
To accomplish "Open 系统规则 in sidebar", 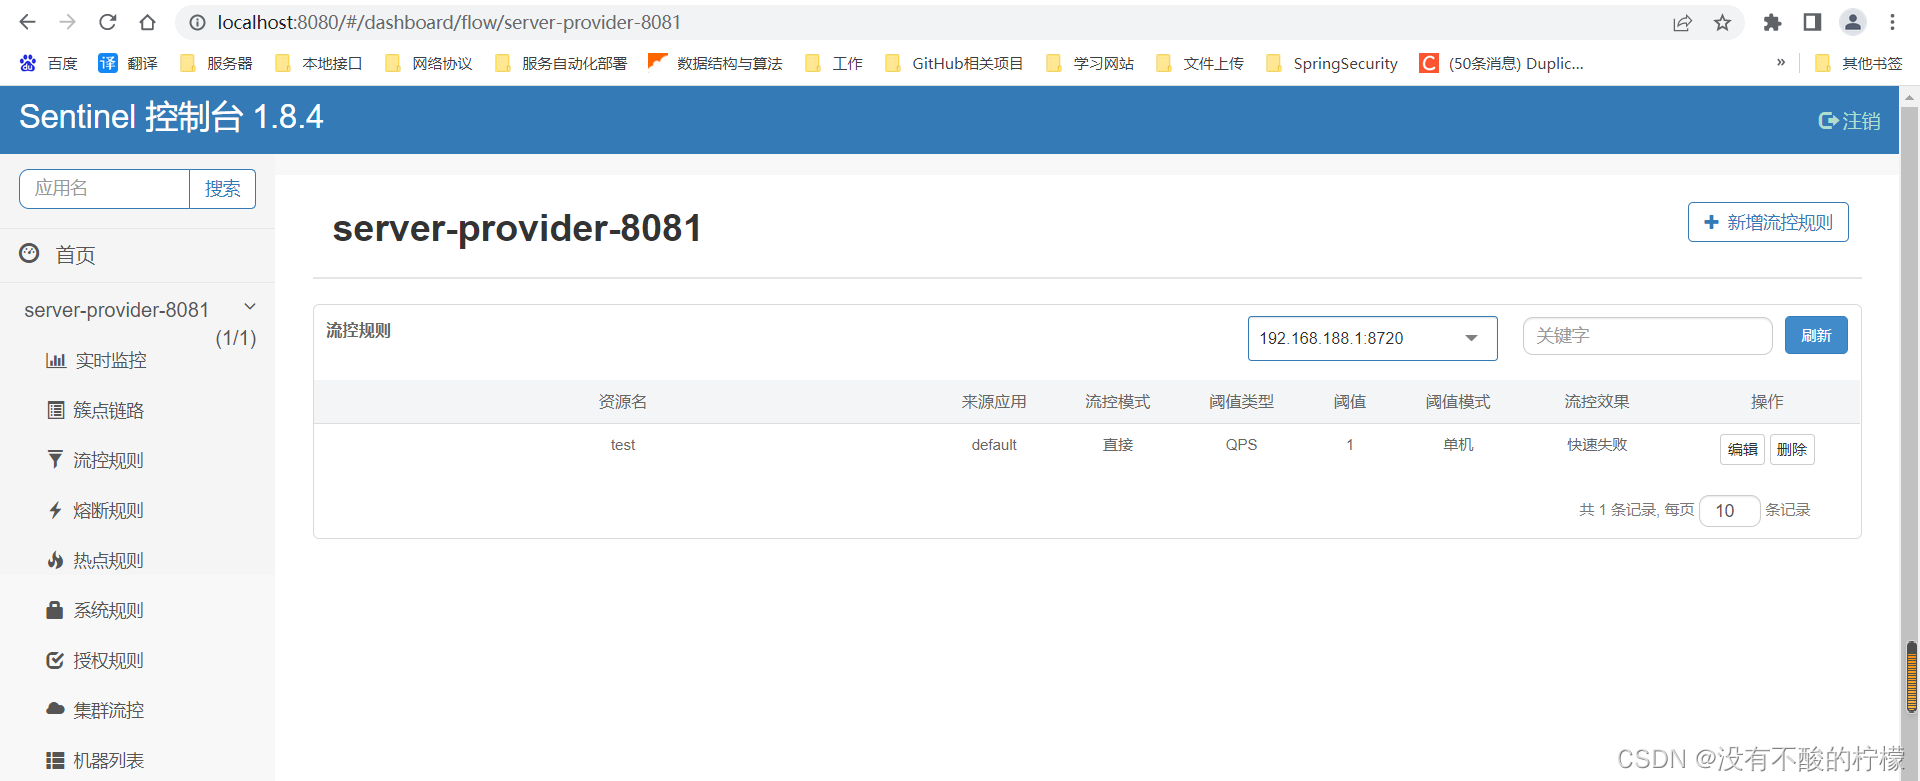I will 108,610.
